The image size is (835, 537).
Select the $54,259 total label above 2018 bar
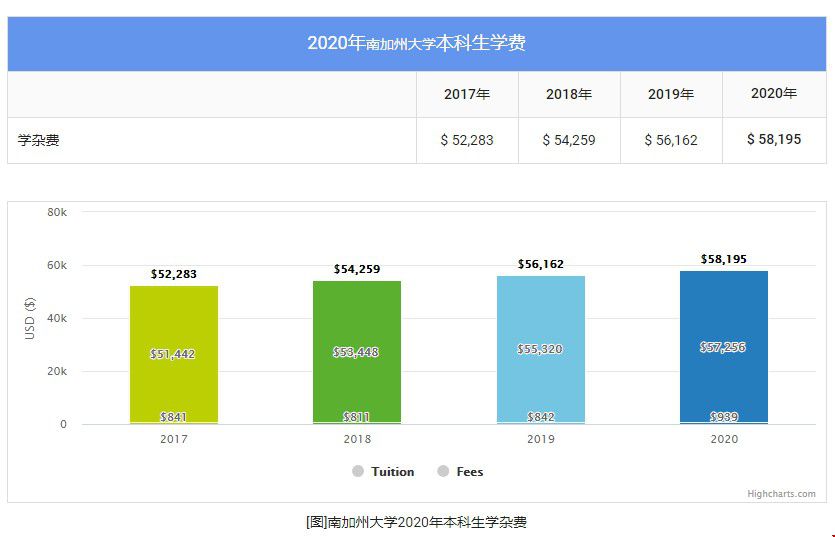click(357, 269)
